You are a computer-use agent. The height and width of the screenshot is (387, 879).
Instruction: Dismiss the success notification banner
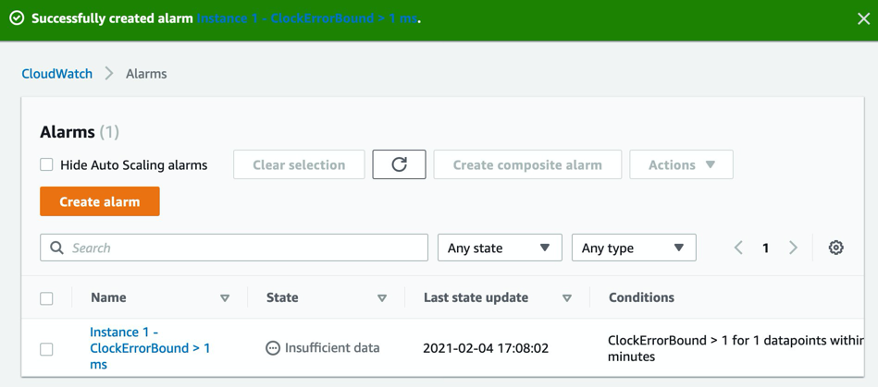coord(863,19)
